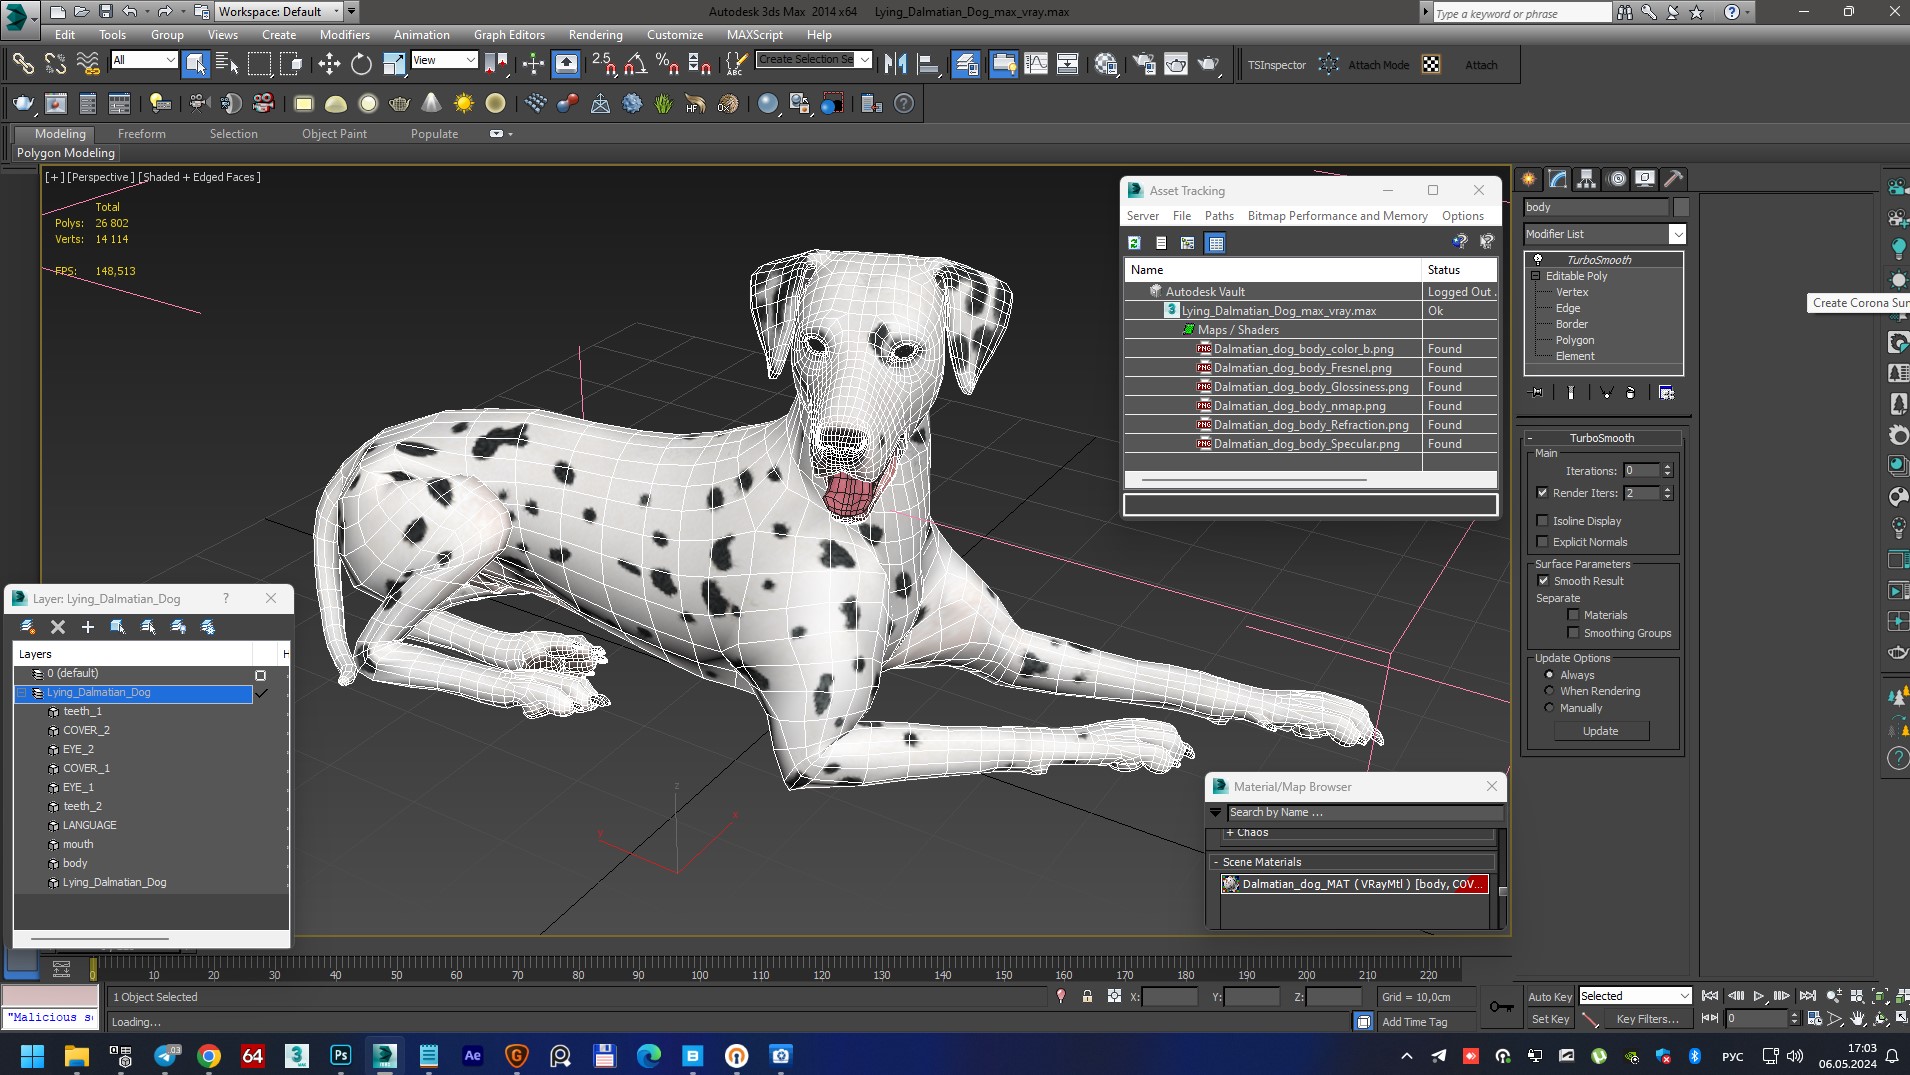Image resolution: width=1910 pixels, height=1075 pixels.
Task: Select the Manually update option
Action: click(1549, 708)
